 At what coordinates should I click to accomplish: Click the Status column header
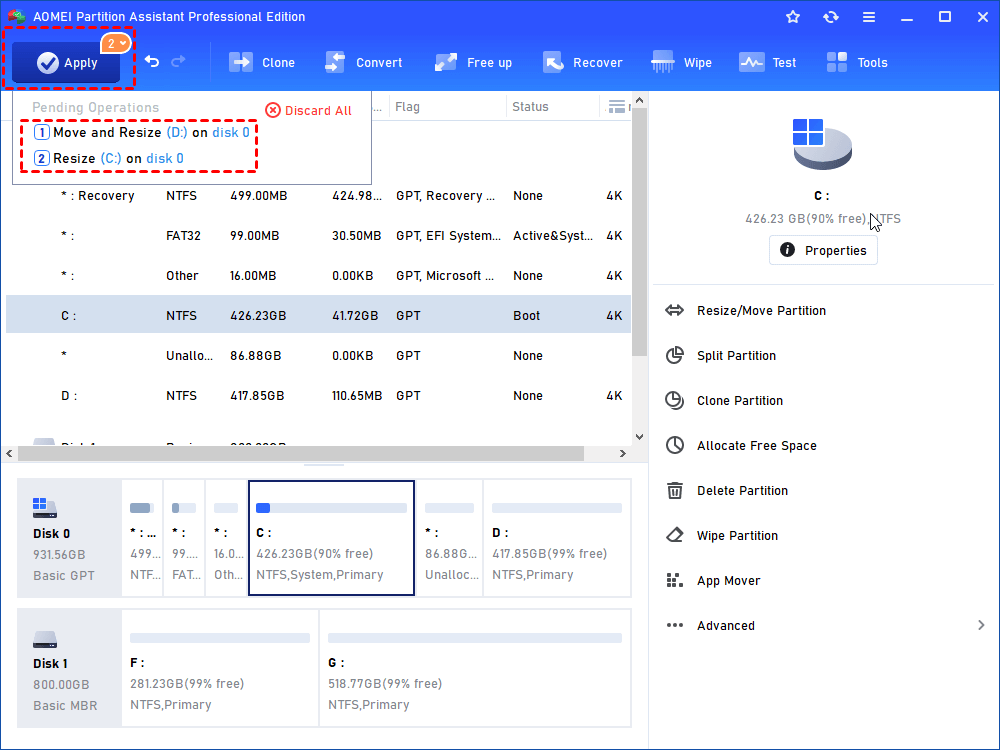coord(531,107)
